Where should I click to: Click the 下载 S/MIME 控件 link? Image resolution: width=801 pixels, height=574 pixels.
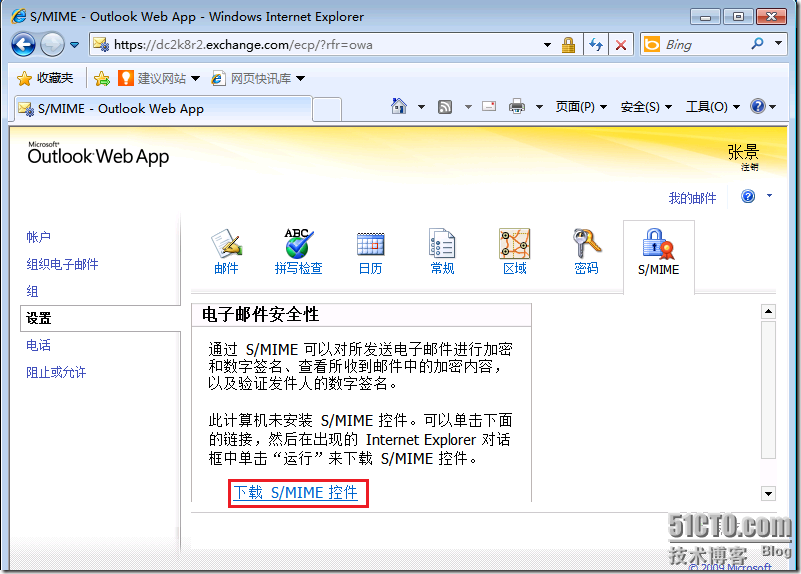(295, 493)
